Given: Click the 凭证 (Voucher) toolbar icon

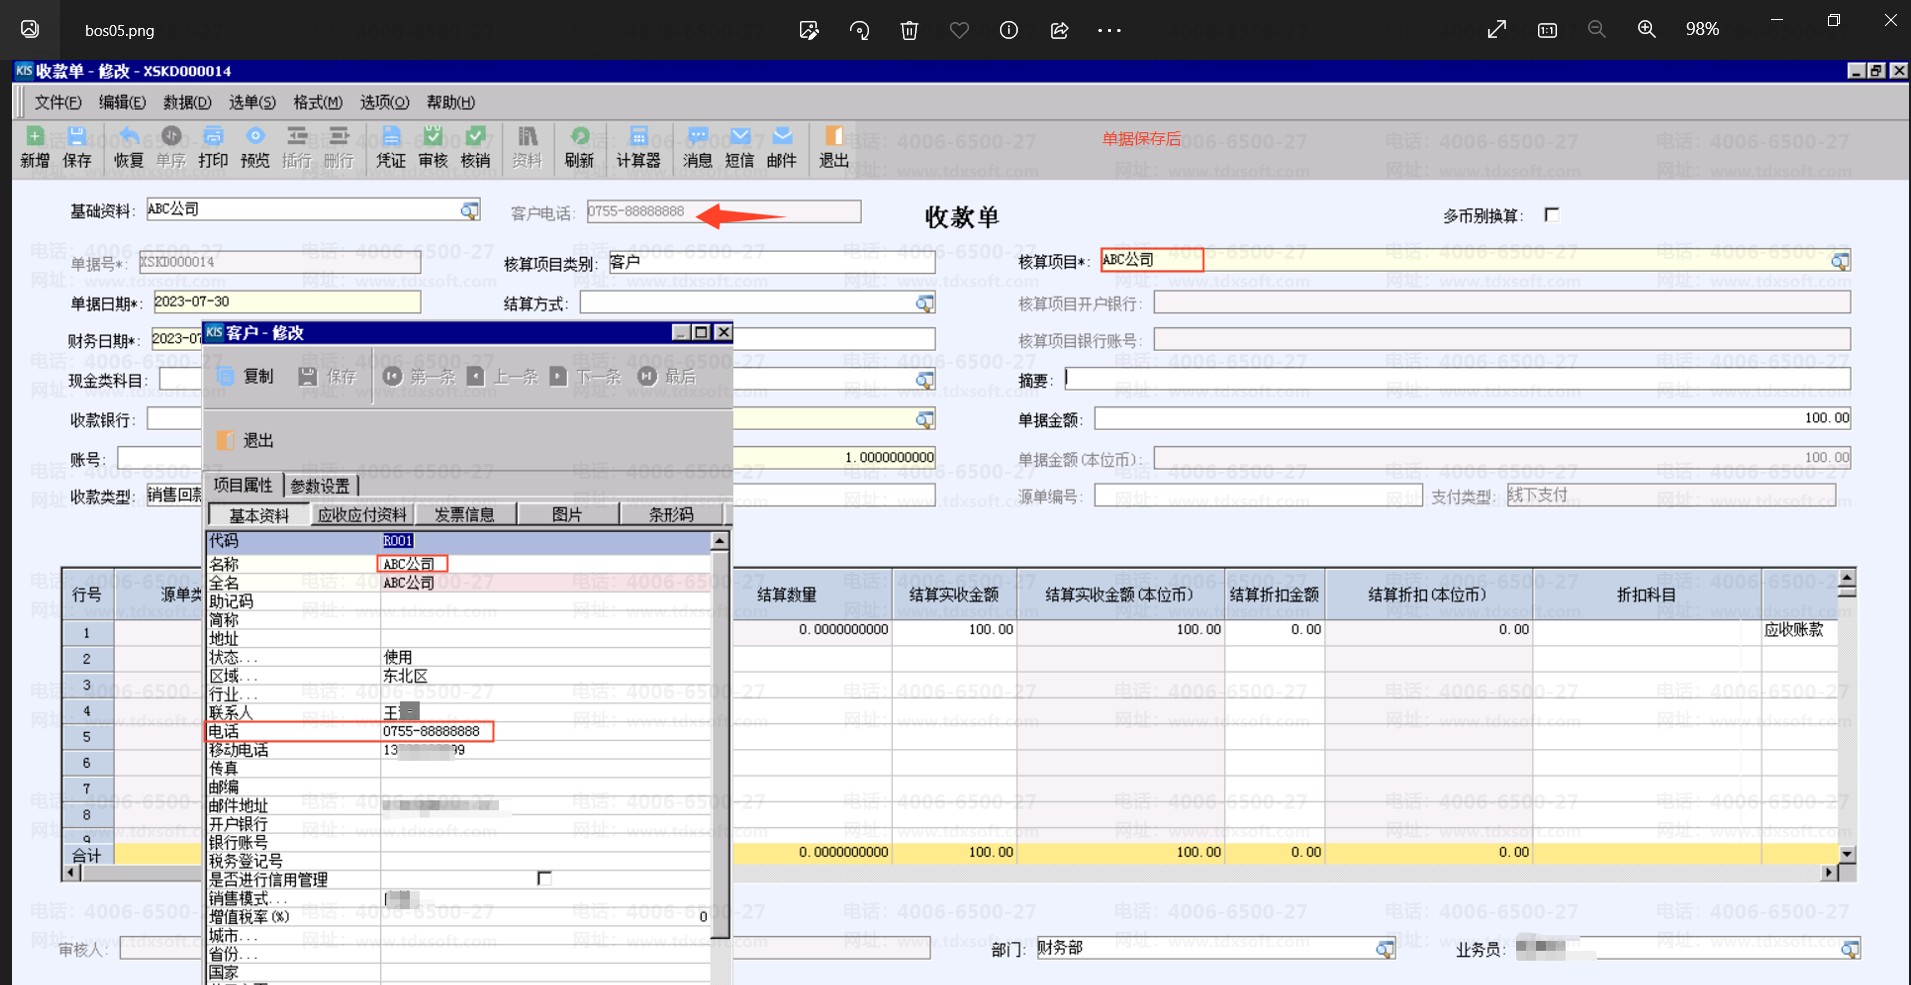Looking at the screenshot, I should point(391,147).
